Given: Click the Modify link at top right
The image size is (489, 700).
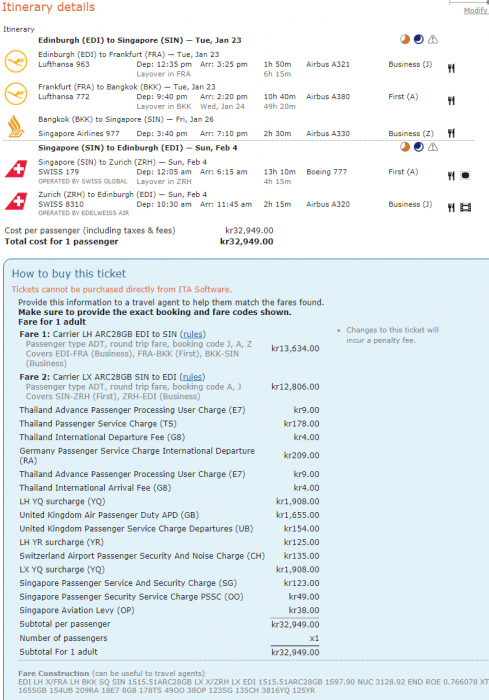Looking at the screenshot, I should point(476,10).
